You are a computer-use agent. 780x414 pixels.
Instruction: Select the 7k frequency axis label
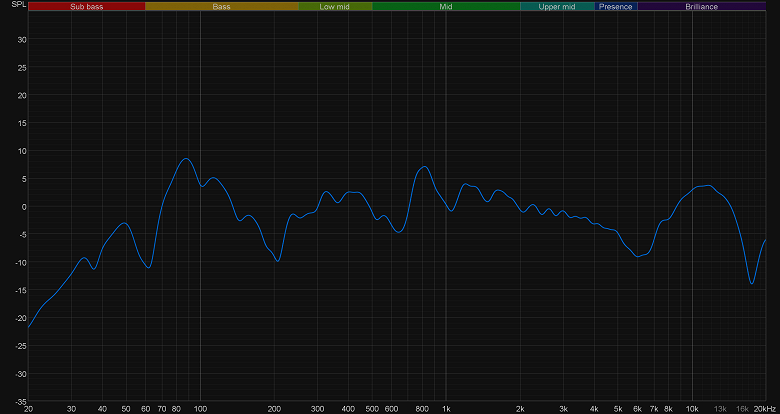[x=654, y=409]
